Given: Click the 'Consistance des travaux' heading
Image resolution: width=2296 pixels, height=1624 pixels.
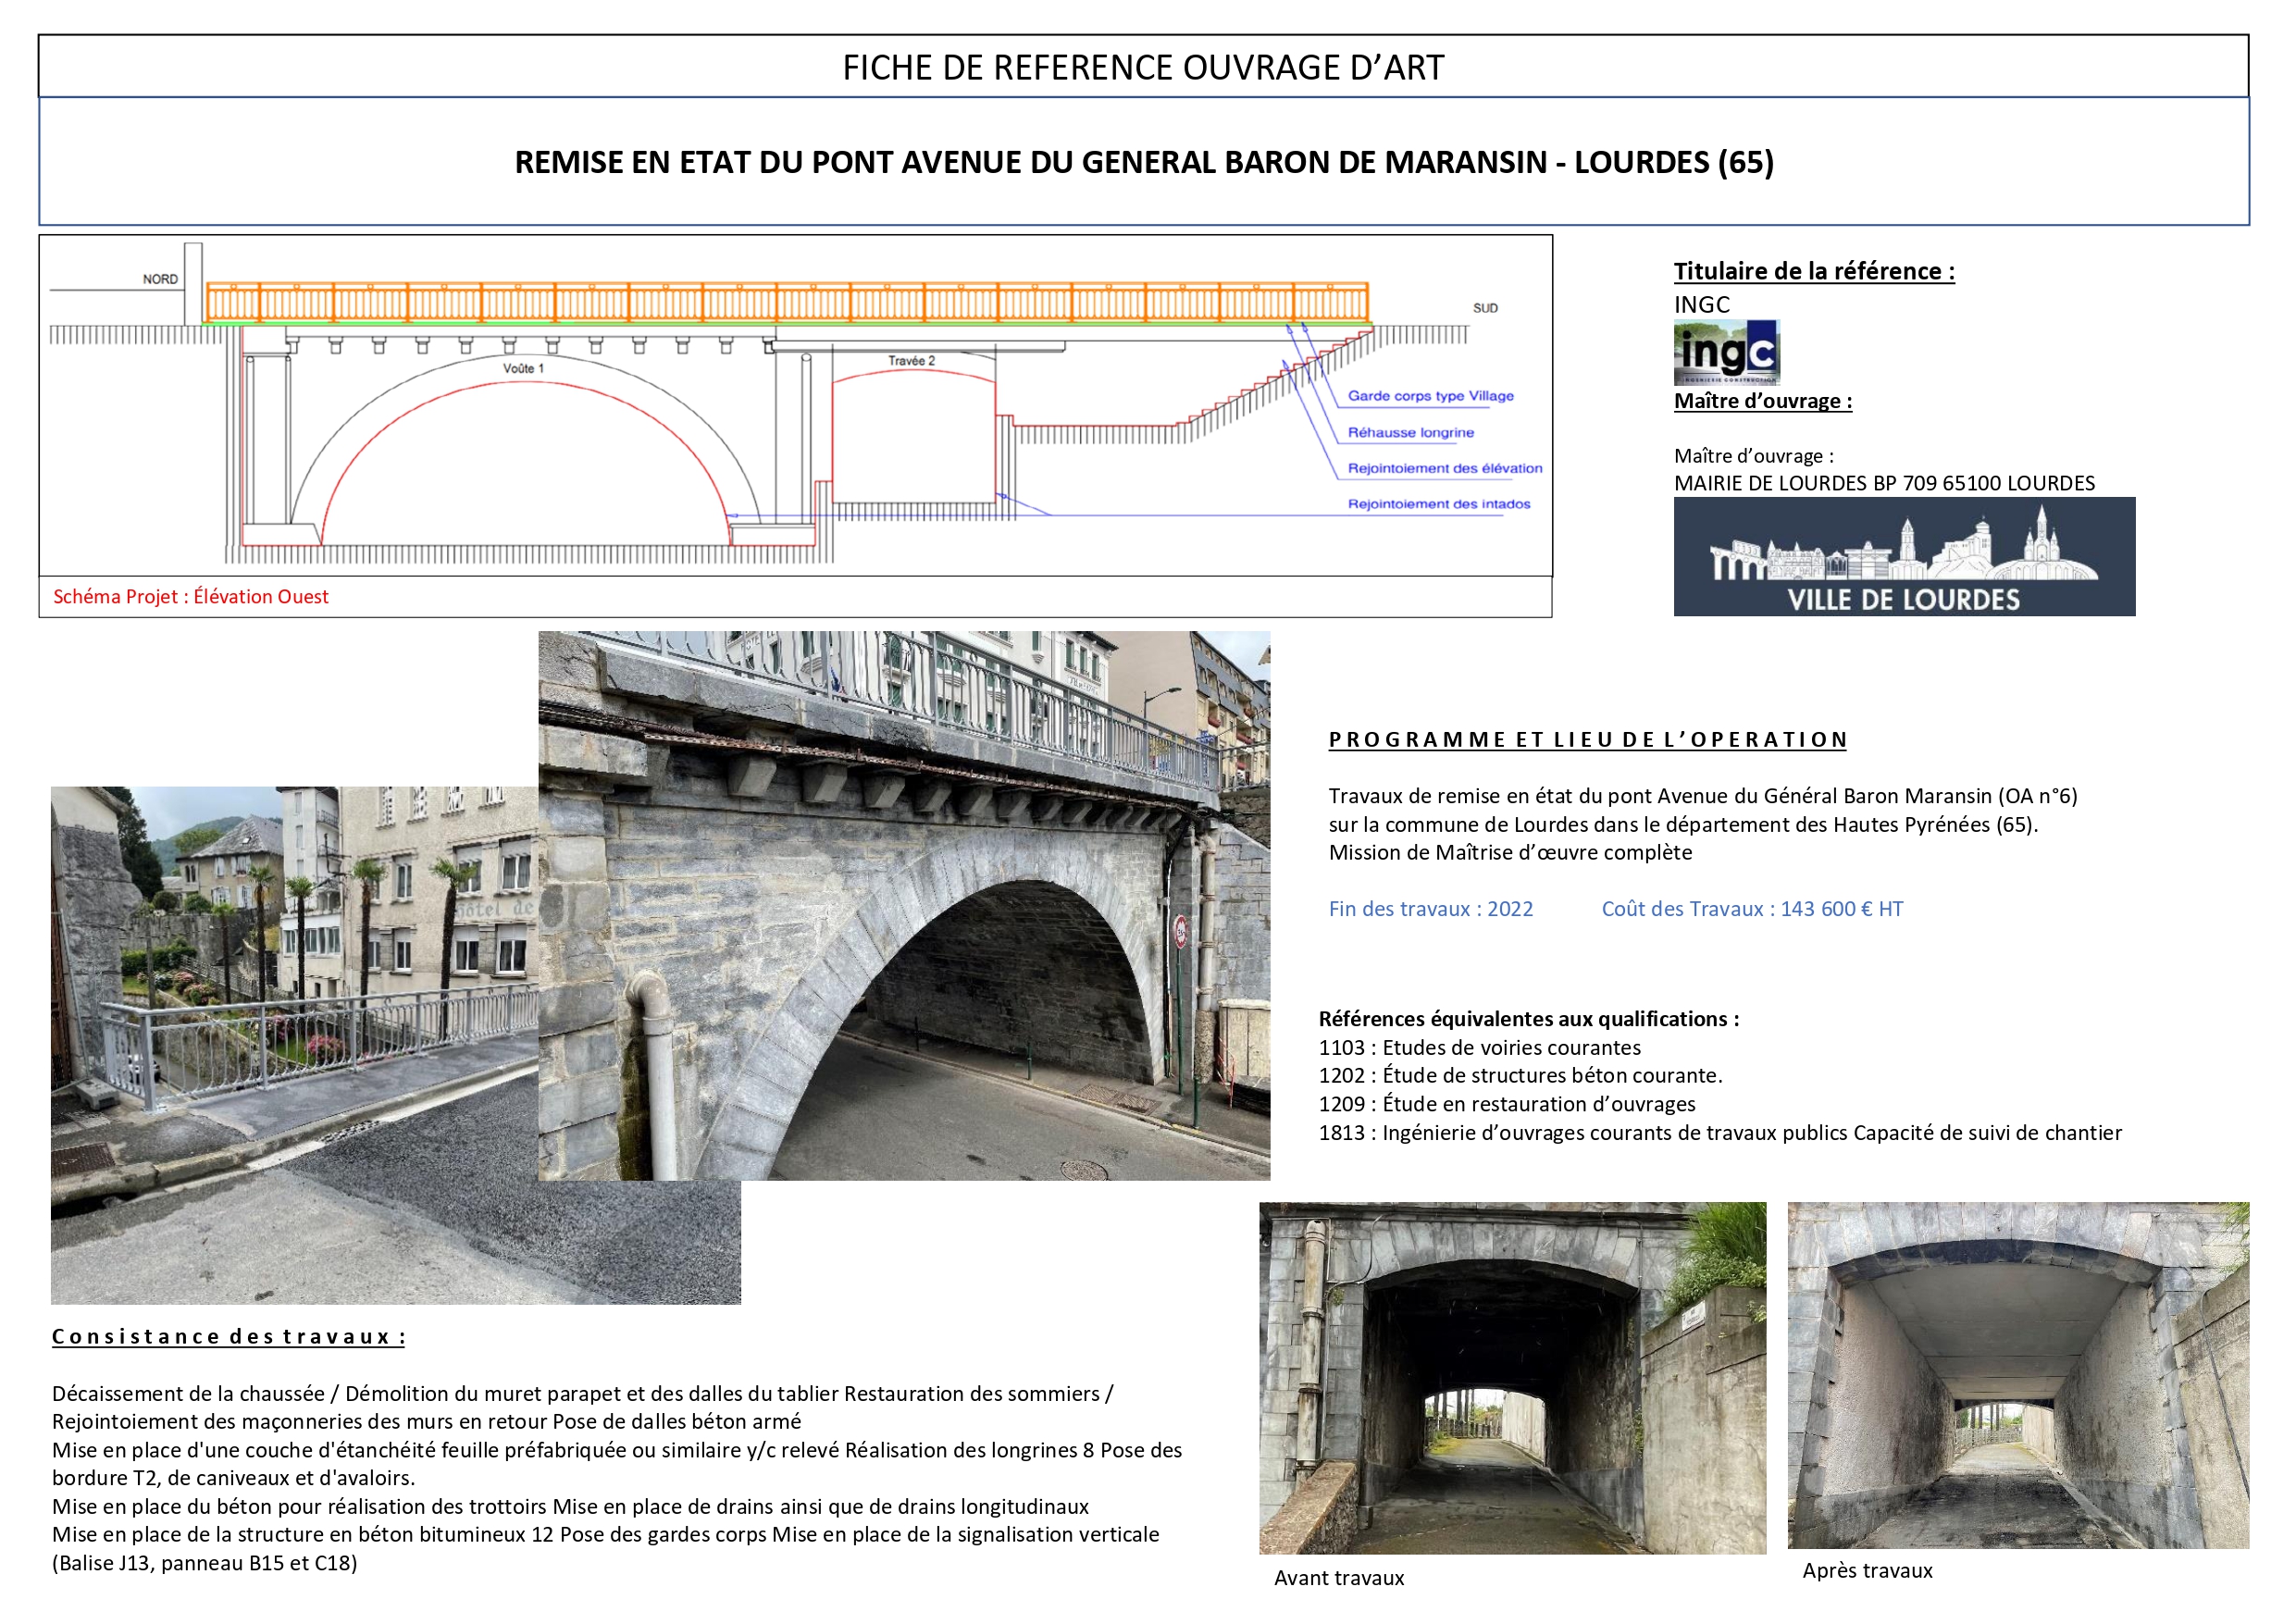Looking at the screenshot, I should click(228, 1336).
